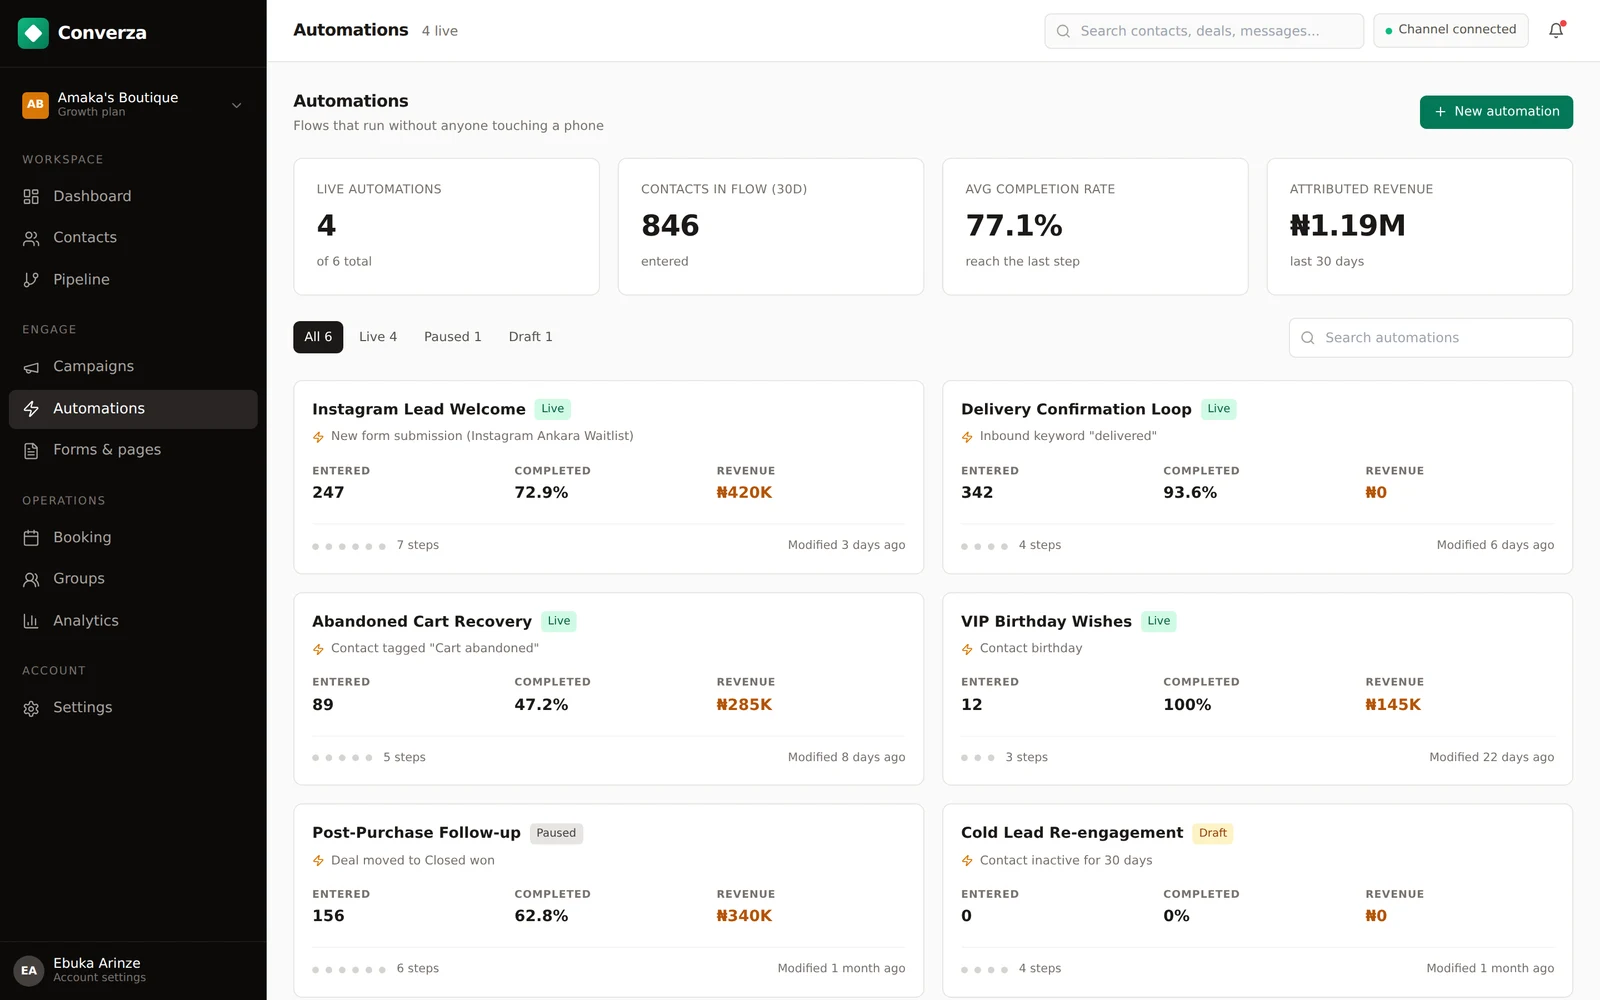
Task: Click the 93.6% completed value
Action: coord(1190,493)
